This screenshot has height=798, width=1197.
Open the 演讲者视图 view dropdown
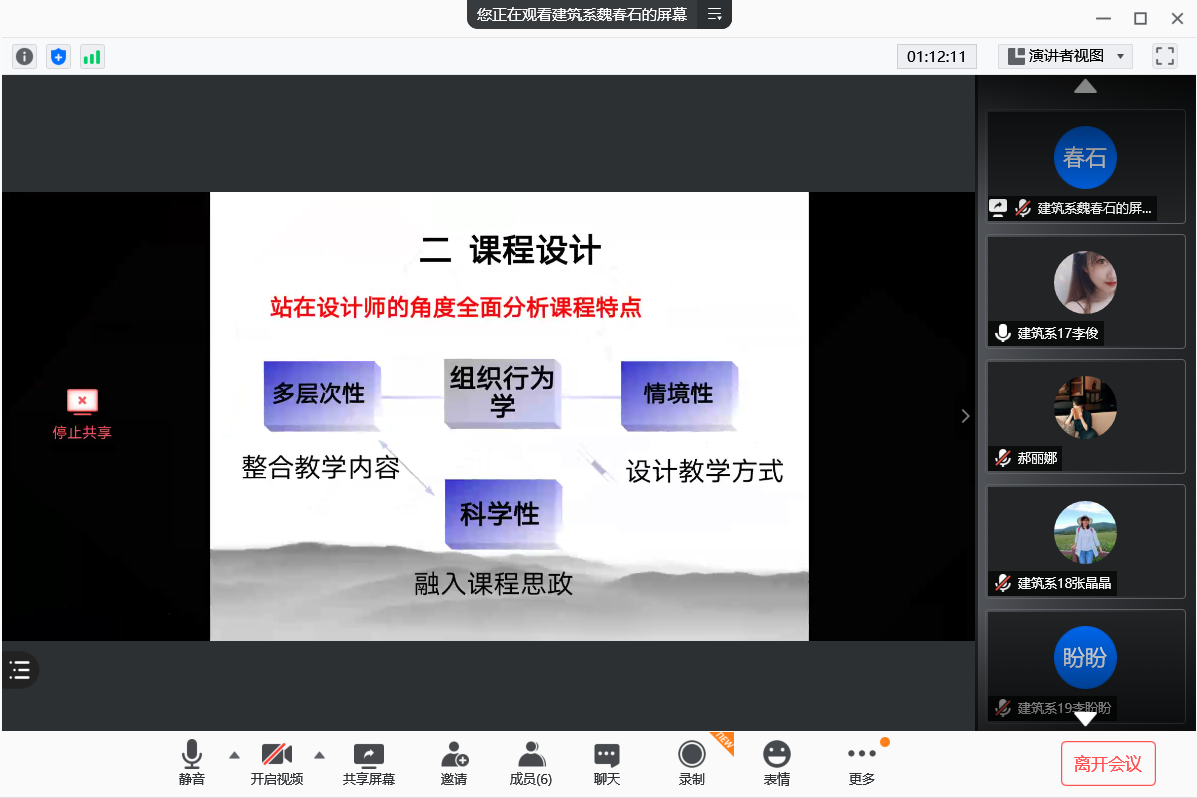1065,56
